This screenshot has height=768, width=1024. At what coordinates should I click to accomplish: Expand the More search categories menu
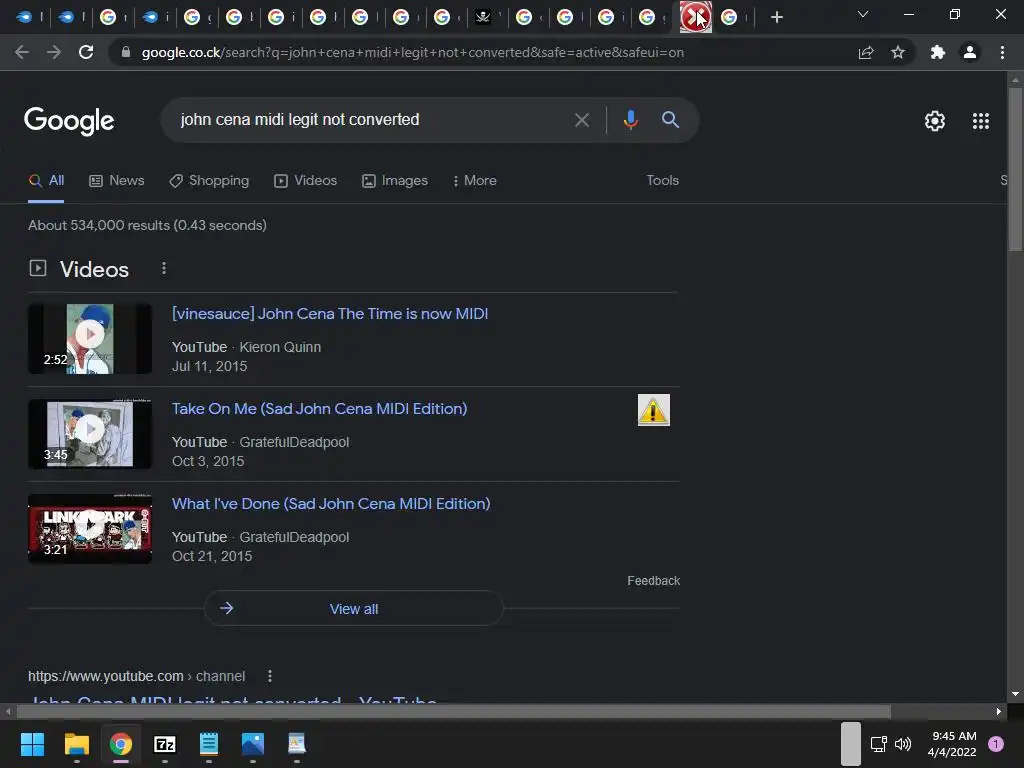point(475,181)
